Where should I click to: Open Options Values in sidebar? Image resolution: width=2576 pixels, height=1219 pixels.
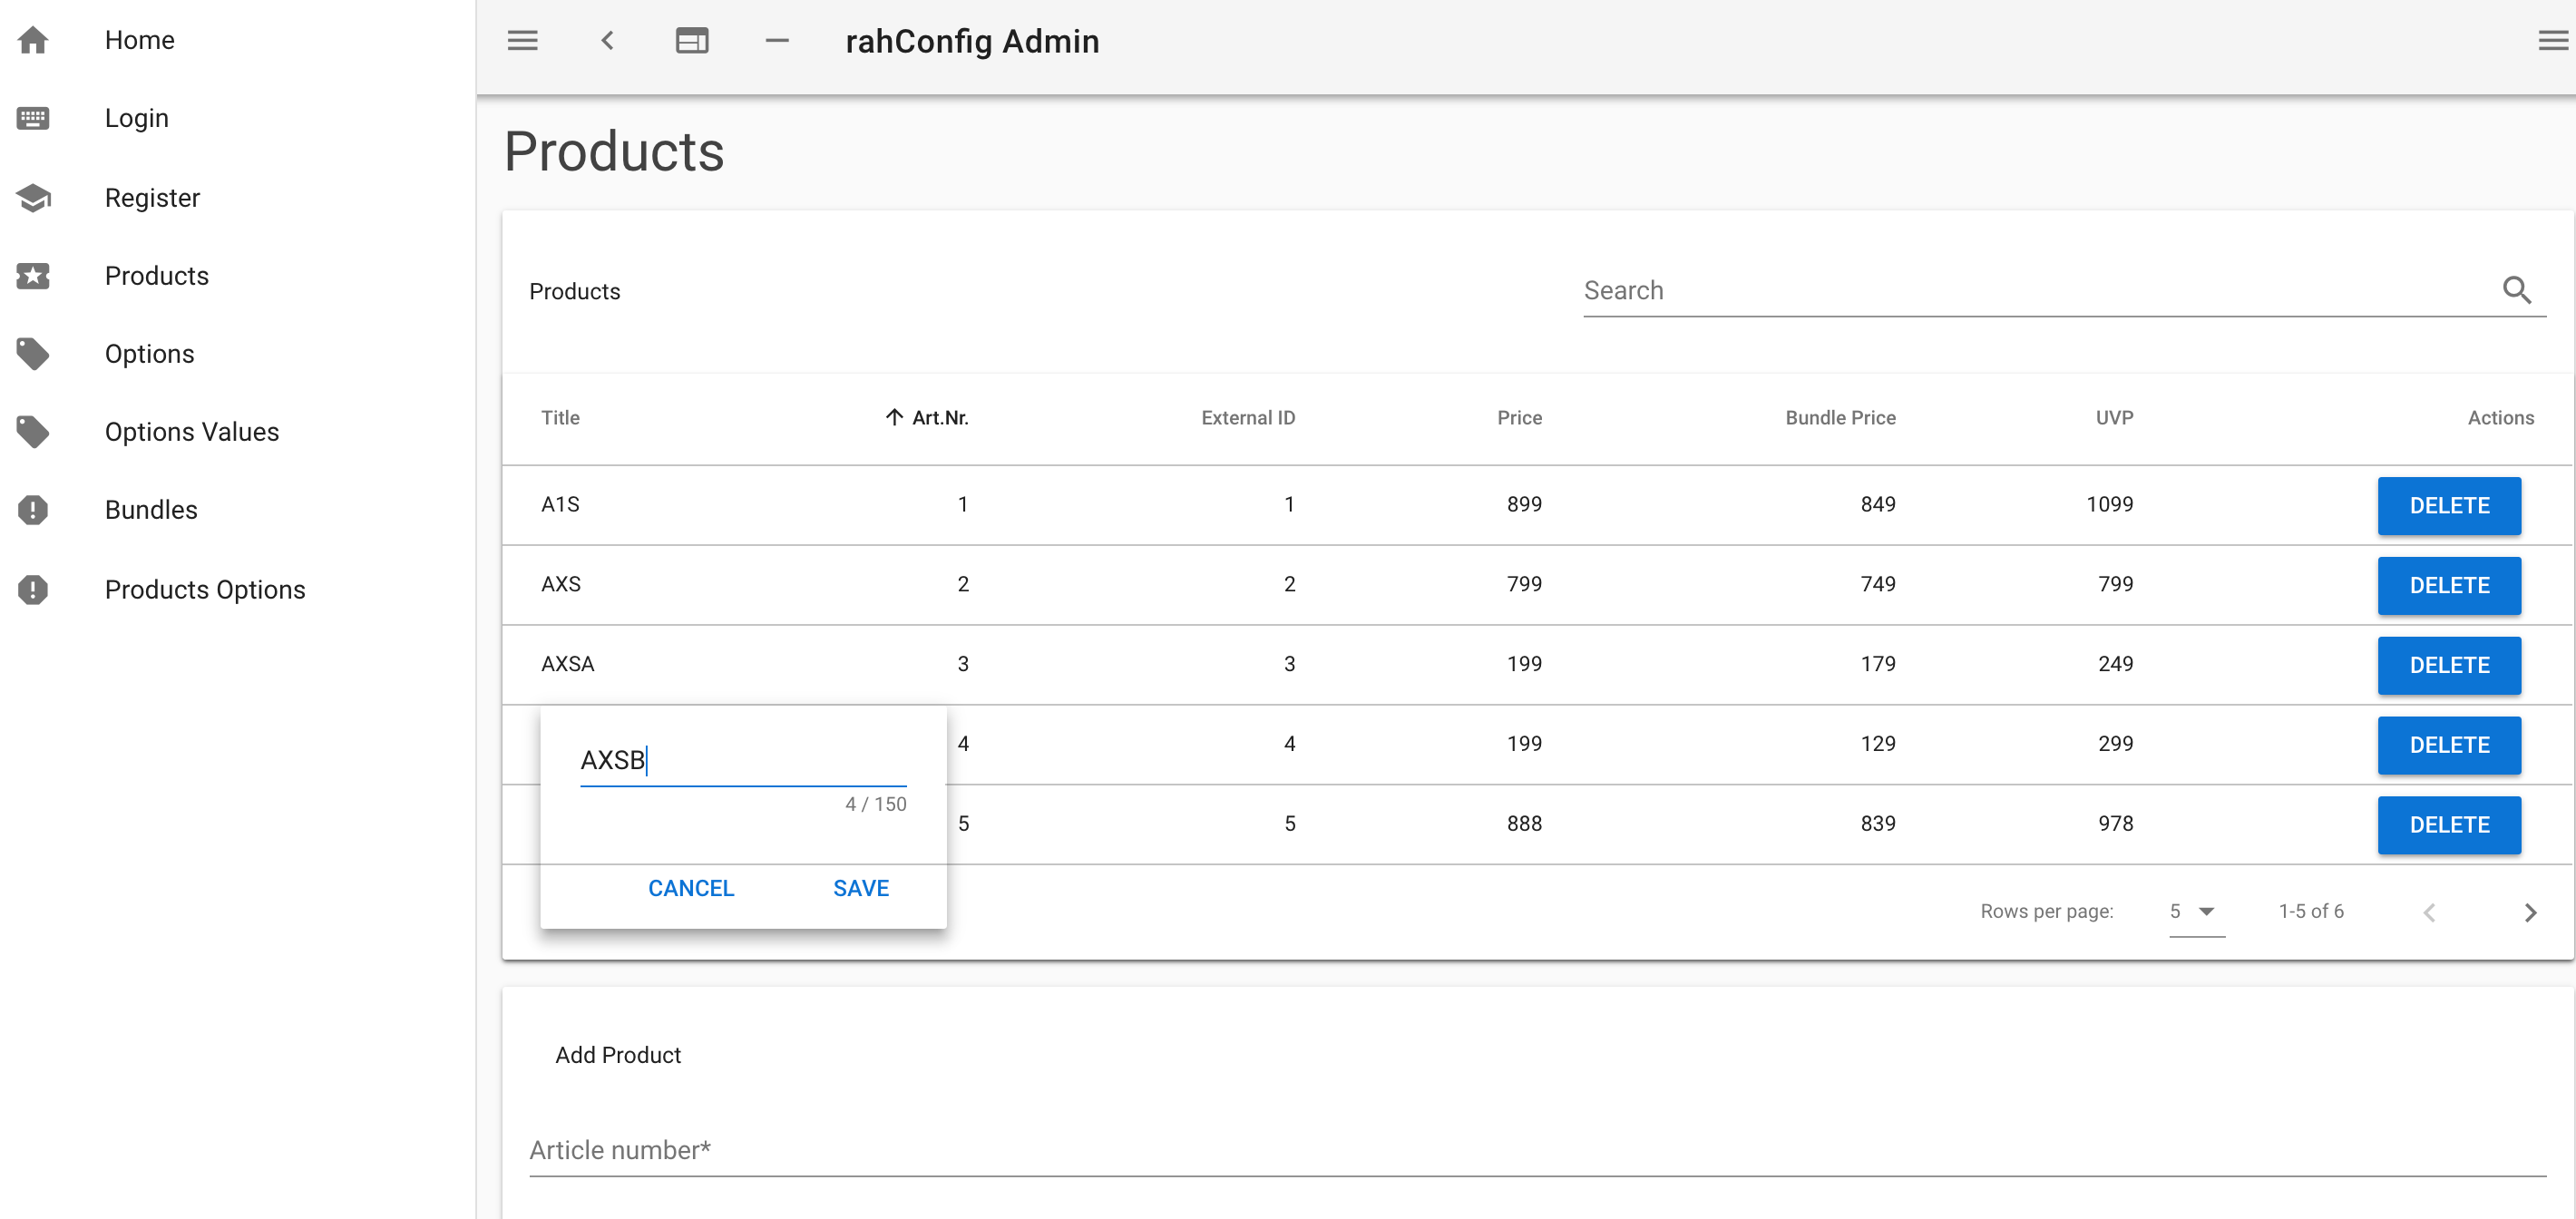191,432
